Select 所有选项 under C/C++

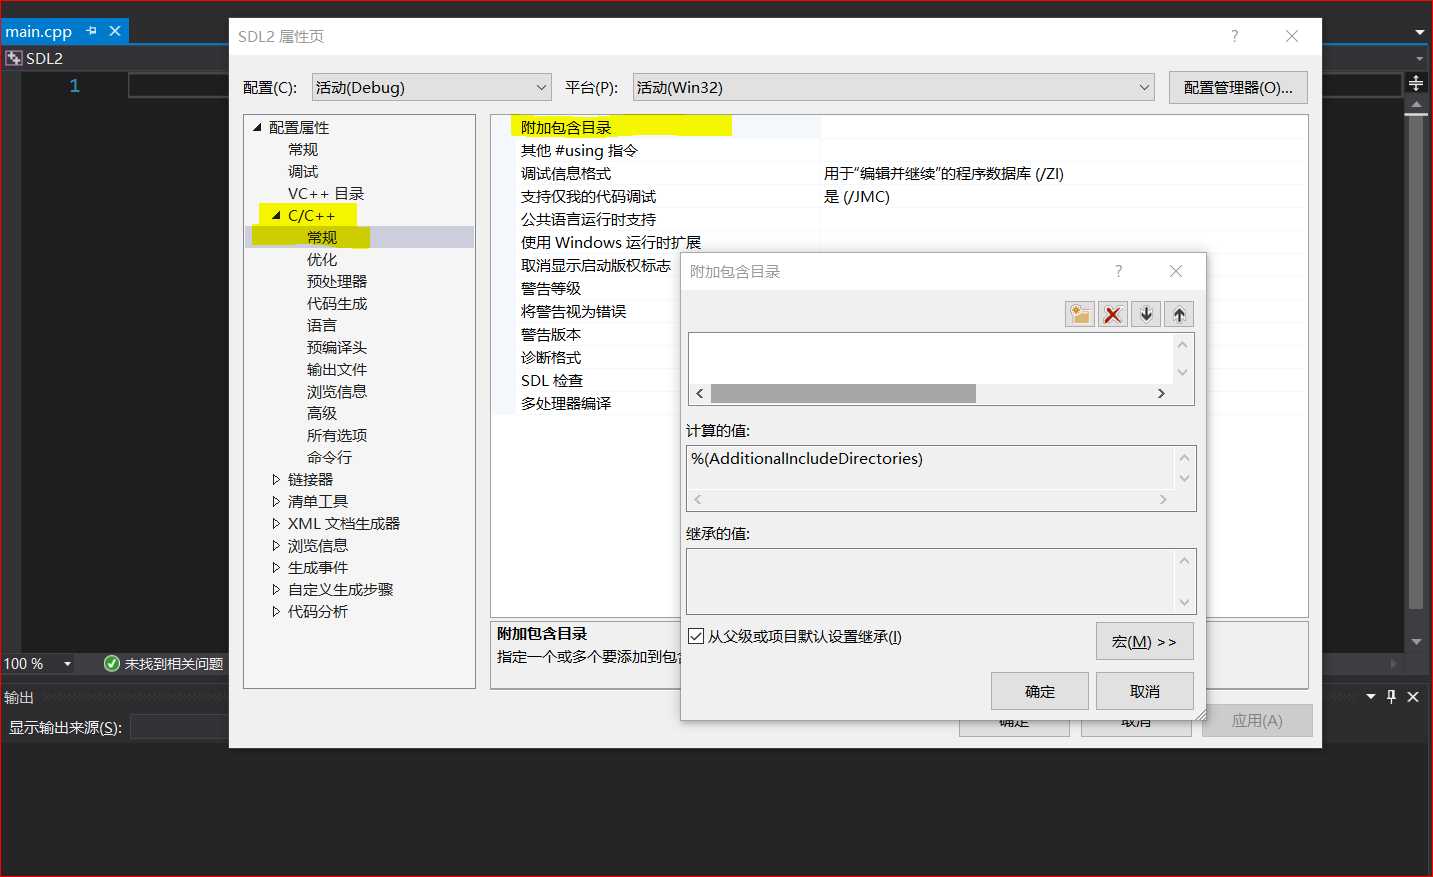(337, 435)
